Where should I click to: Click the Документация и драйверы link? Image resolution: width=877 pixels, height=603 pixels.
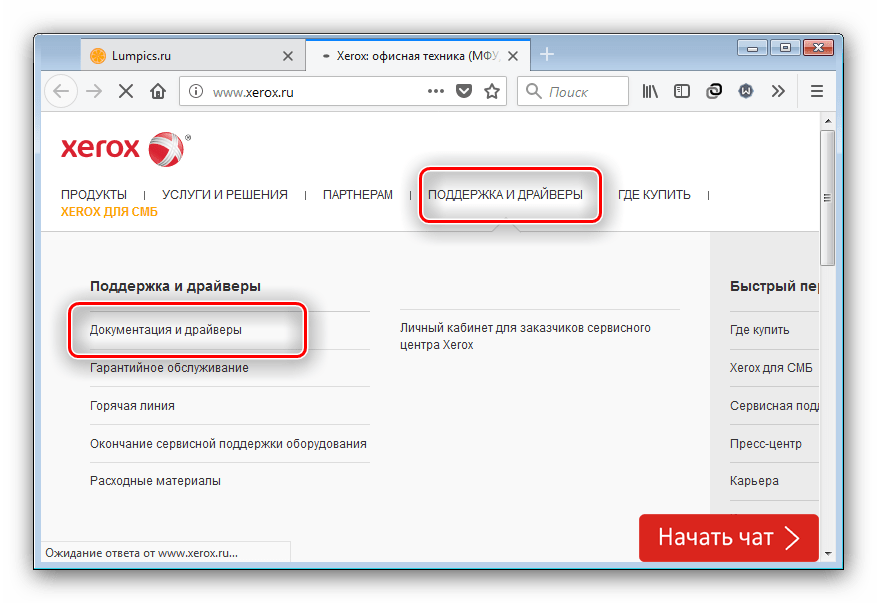[x=166, y=329]
